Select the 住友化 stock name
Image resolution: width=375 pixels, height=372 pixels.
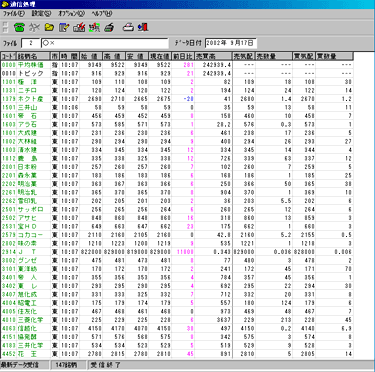pos(27,311)
